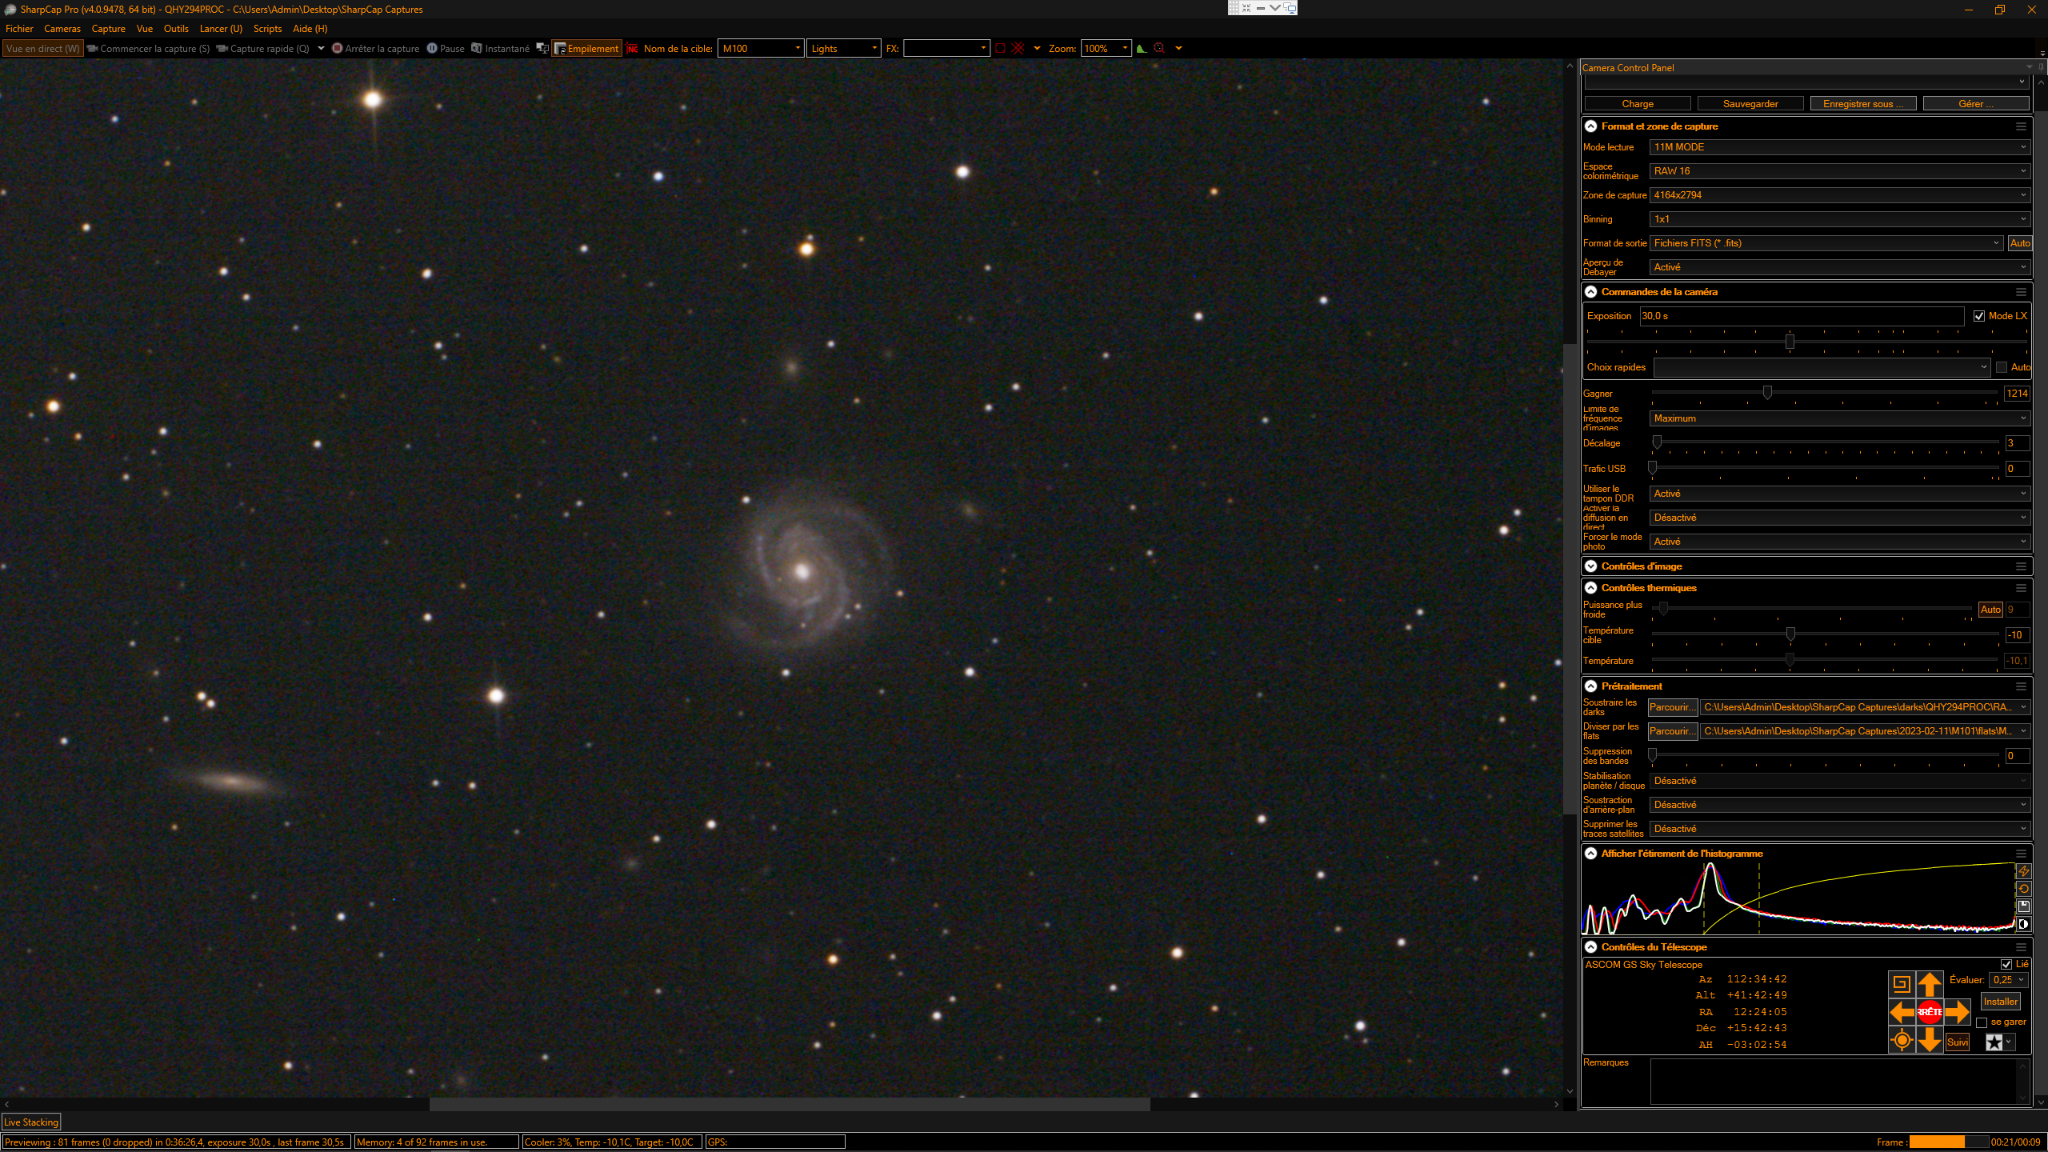Collapse the Prétraitement section
This screenshot has width=2048, height=1152.
click(x=1591, y=686)
